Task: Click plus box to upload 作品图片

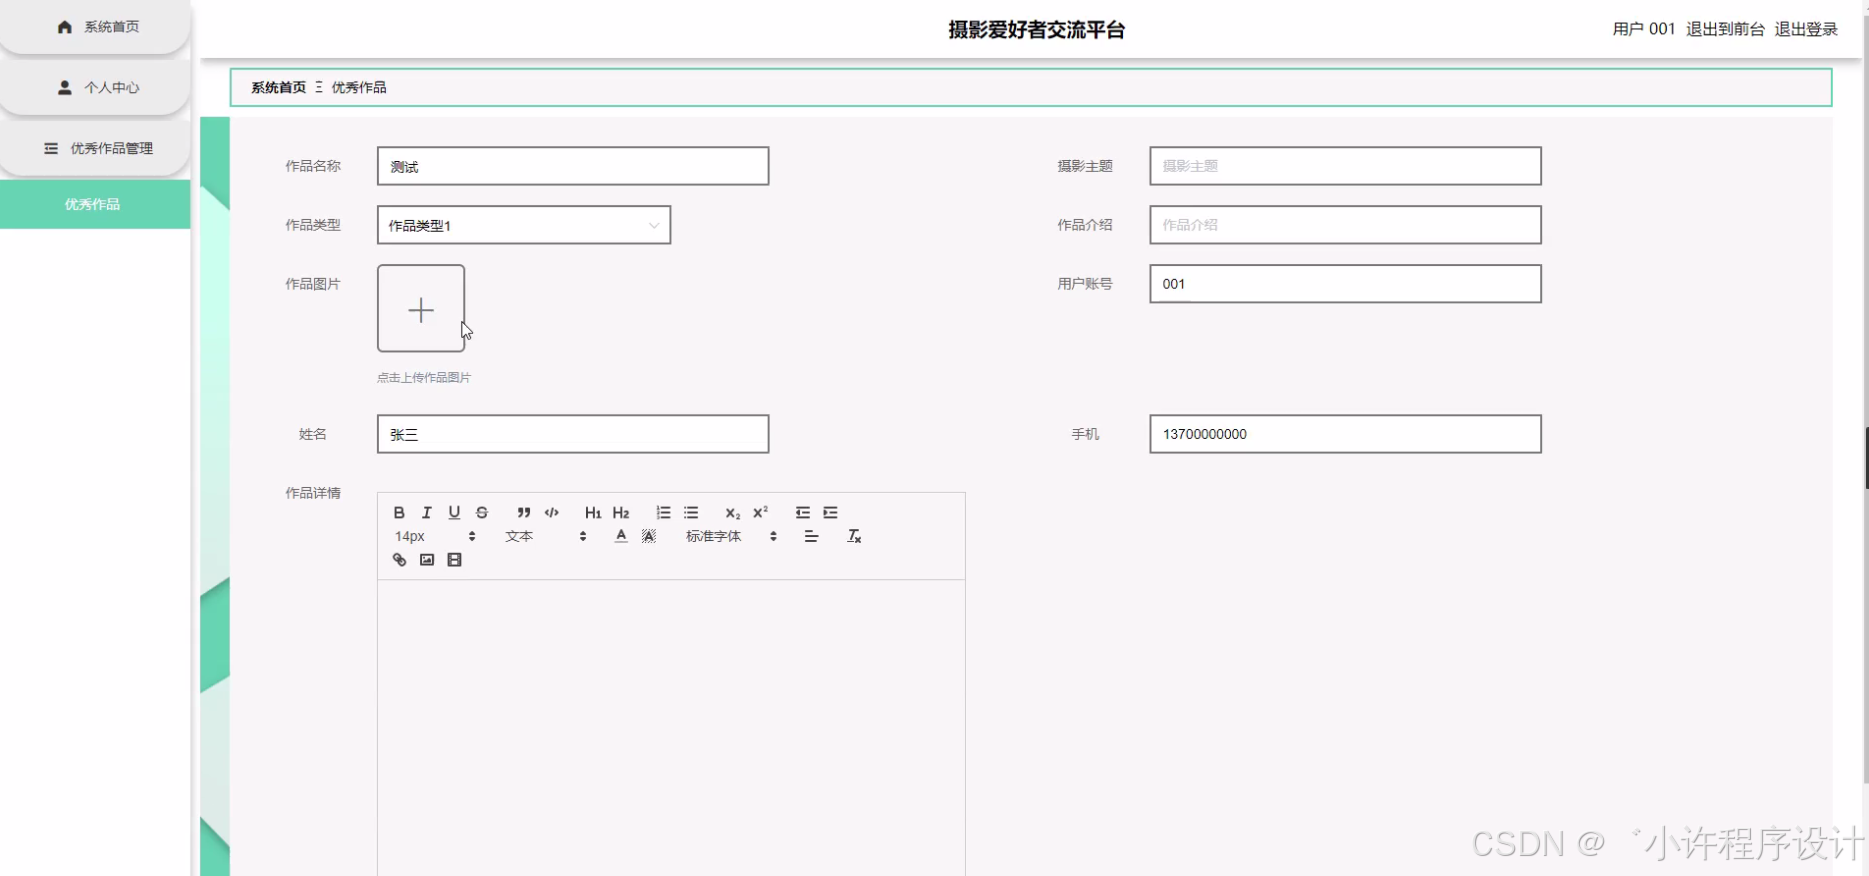Action: click(x=421, y=308)
